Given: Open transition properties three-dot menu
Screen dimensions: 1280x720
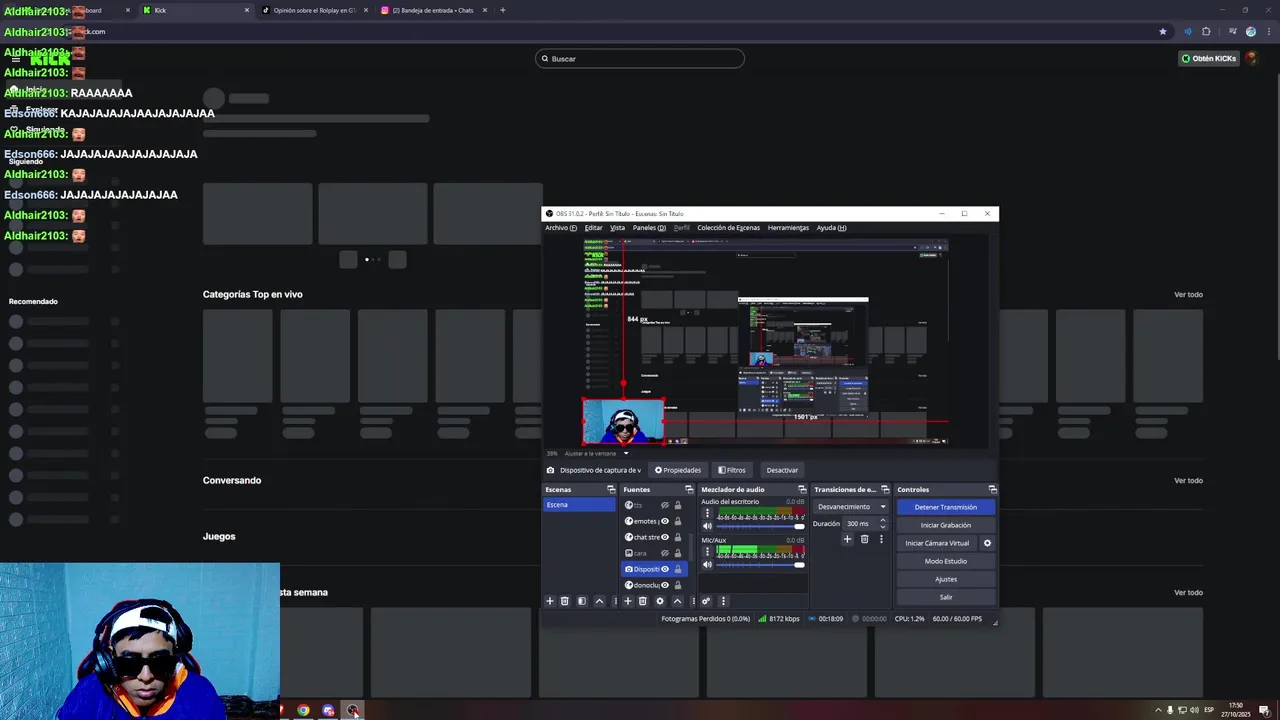Looking at the screenshot, I should (881, 539).
